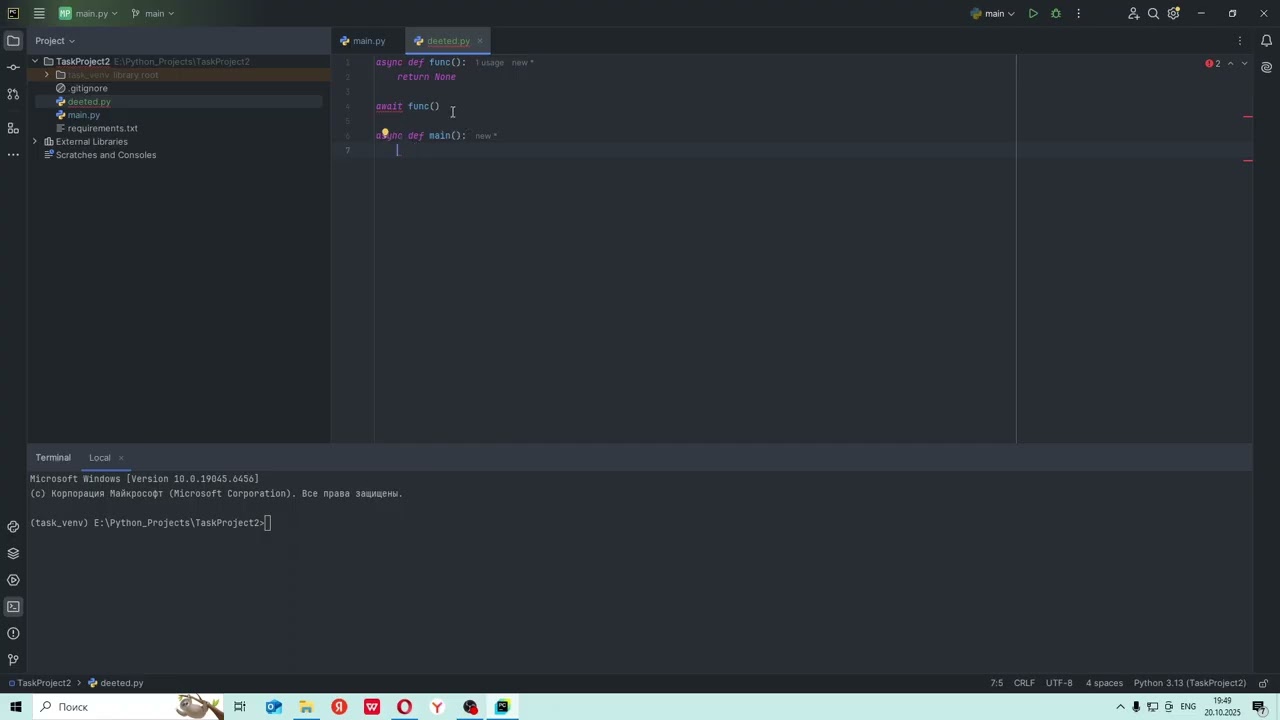The height and width of the screenshot is (720, 1280).
Task: Open the Problems tool window icon
Action: 13,633
